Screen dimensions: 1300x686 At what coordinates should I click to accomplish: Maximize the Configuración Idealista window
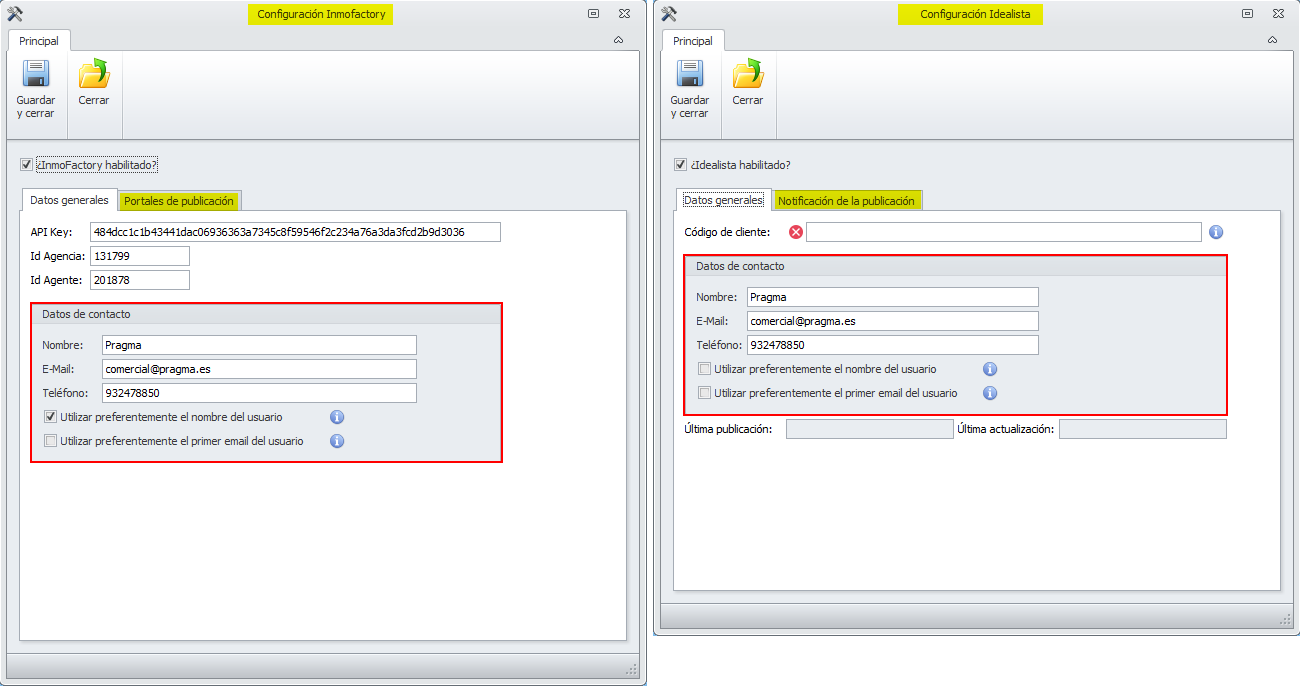(1247, 14)
